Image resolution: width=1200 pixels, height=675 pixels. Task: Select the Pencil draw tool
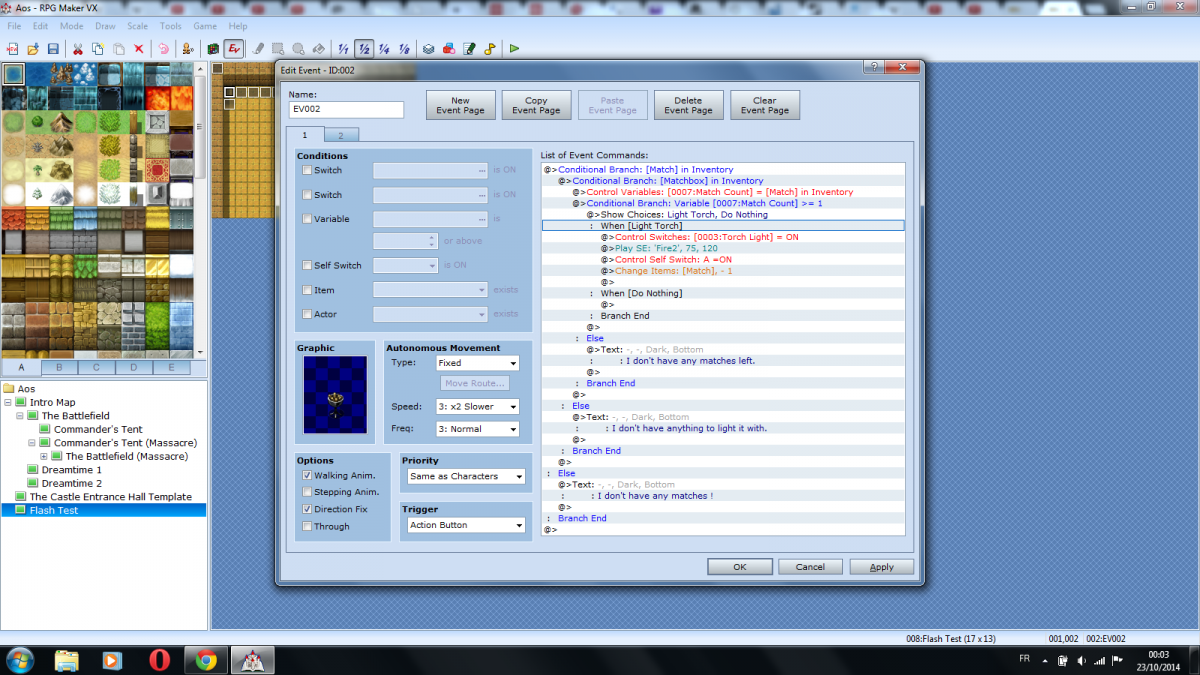pos(259,48)
